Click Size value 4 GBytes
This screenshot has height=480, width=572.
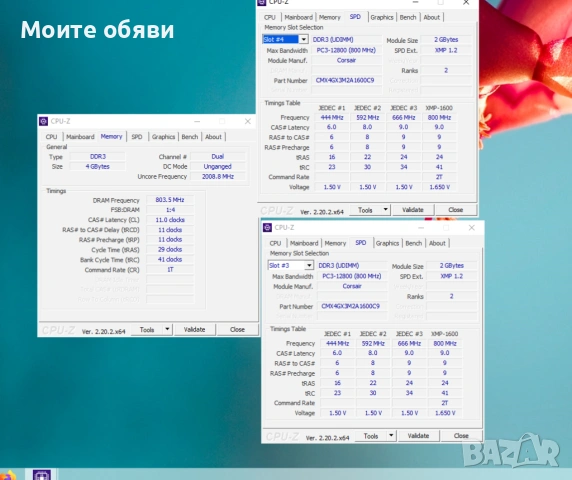(x=97, y=167)
